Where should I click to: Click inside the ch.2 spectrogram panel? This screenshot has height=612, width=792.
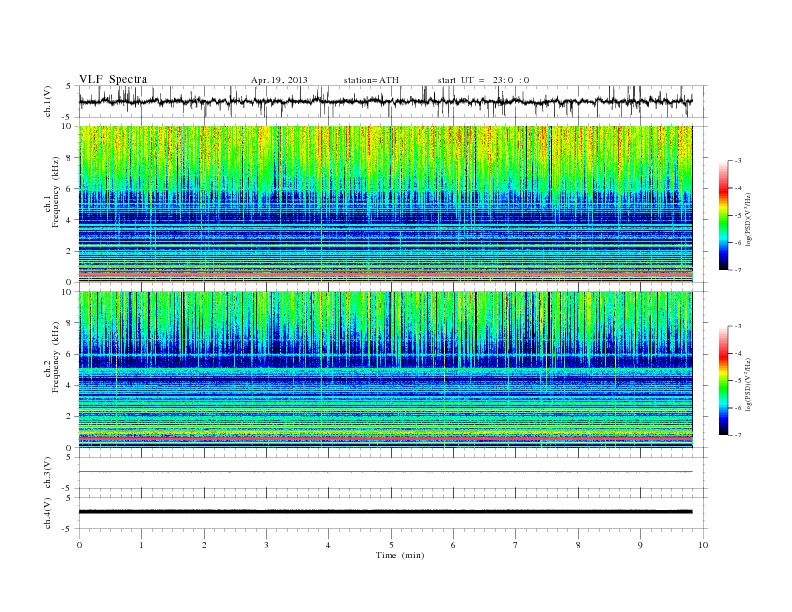click(385, 370)
